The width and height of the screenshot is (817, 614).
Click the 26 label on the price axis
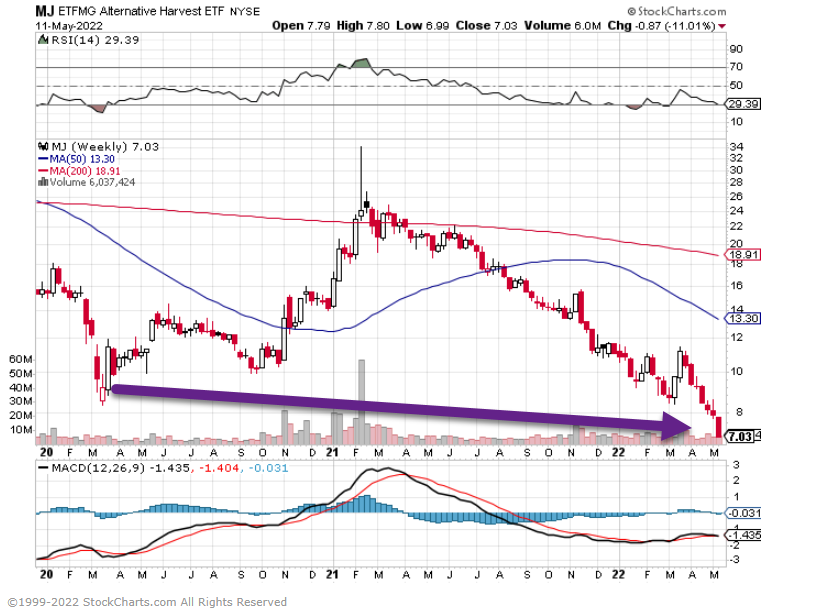[736, 197]
